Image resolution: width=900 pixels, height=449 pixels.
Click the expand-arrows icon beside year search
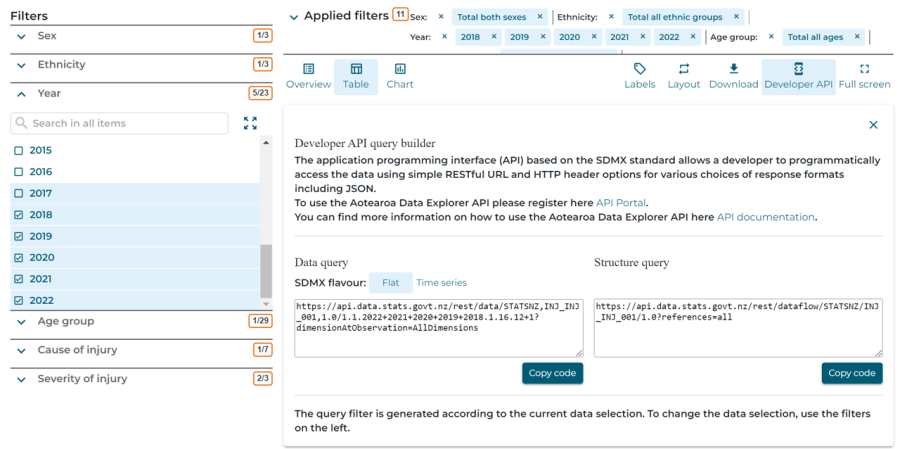pyautogui.click(x=250, y=123)
